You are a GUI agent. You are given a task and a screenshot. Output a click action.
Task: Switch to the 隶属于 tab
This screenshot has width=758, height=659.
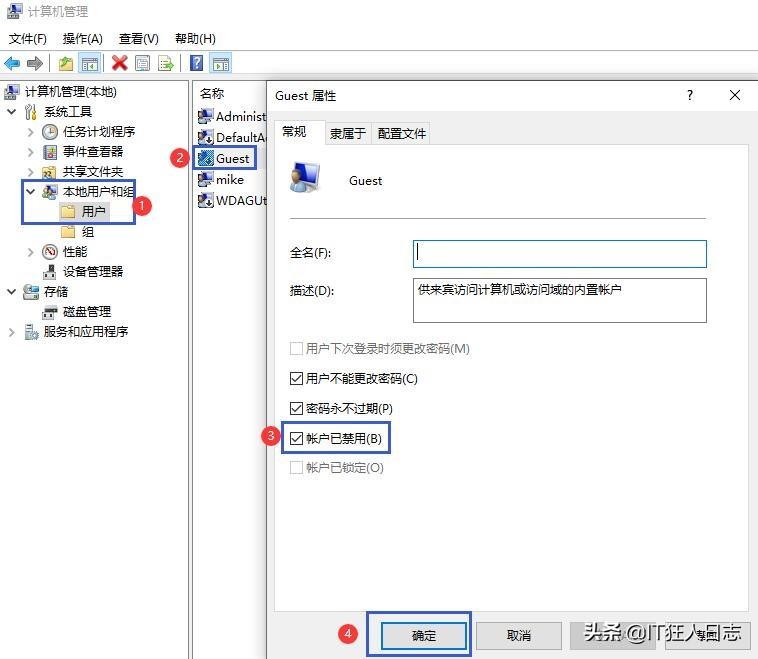point(348,133)
